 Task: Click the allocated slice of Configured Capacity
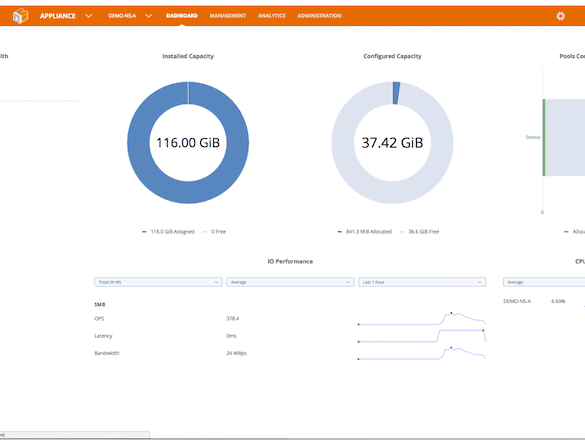pyautogui.click(x=396, y=93)
